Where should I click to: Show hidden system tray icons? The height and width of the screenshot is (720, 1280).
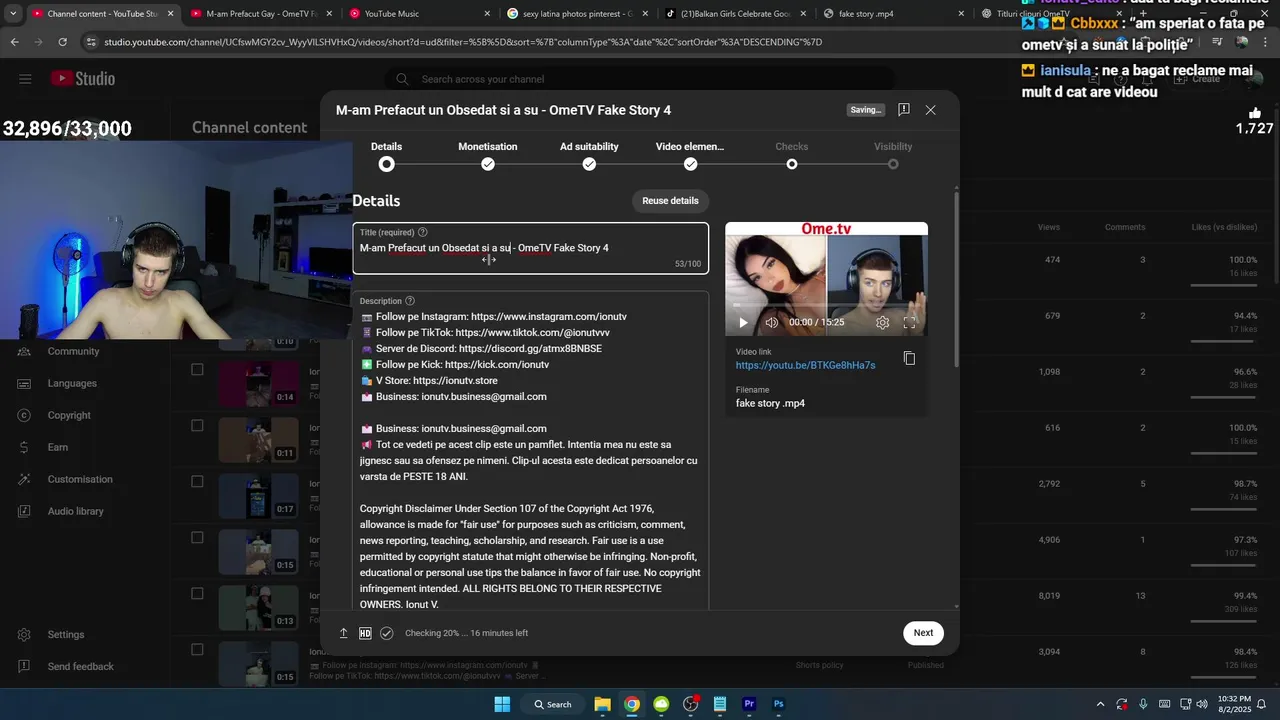1101,704
